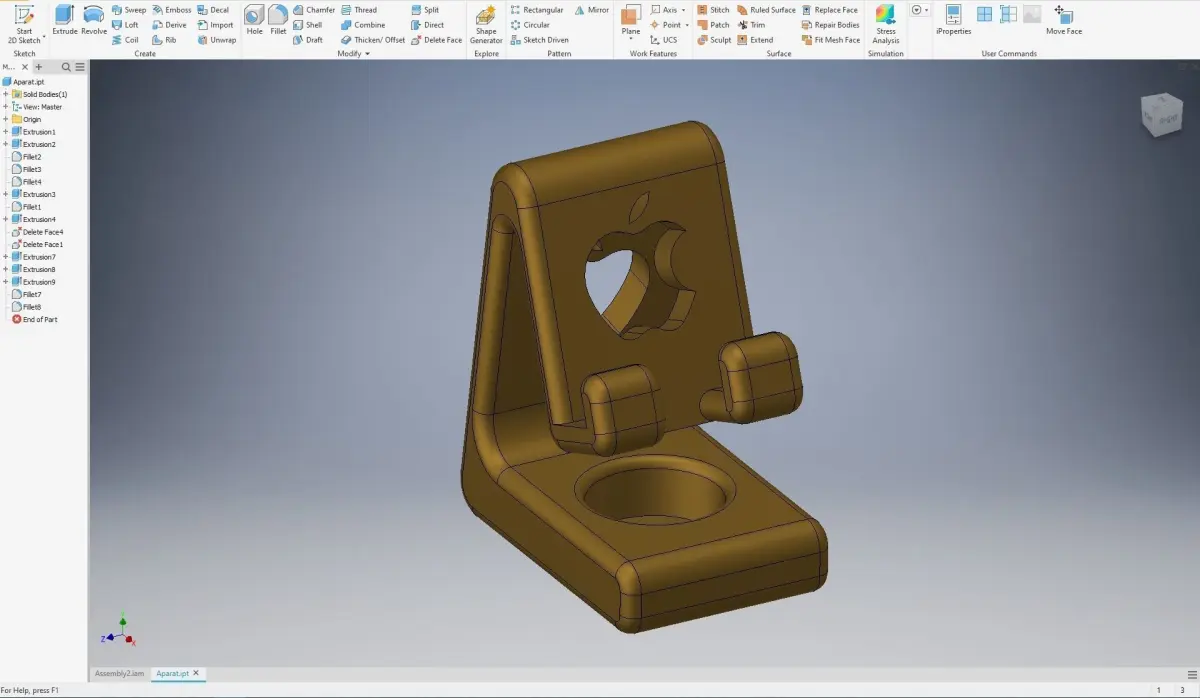Create a Circular pattern
Screen dimensions: 1200x698
(530, 25)
